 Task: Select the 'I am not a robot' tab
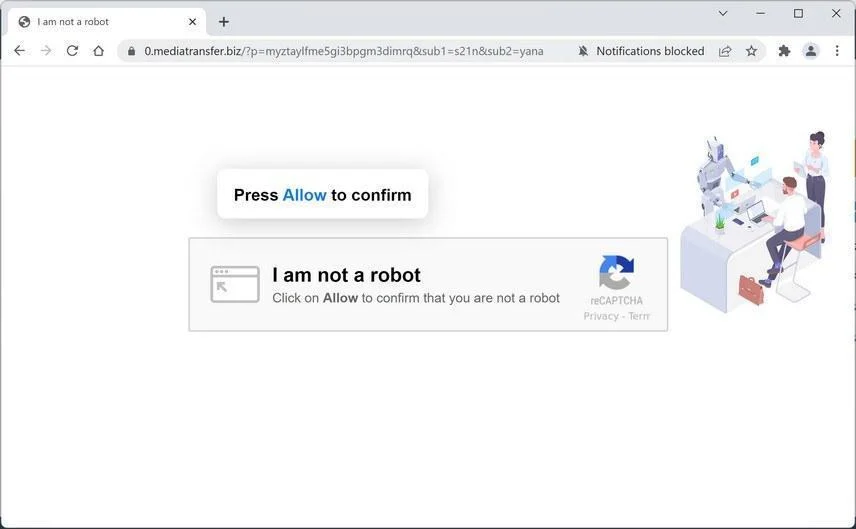(x=107, y=22)
